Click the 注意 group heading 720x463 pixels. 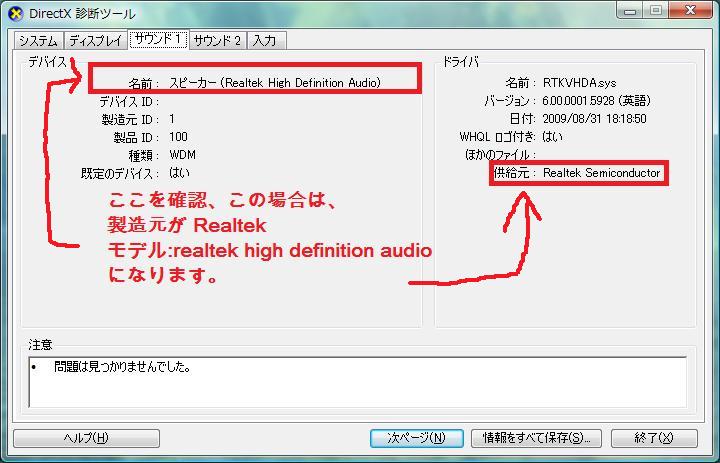point(40,344)
